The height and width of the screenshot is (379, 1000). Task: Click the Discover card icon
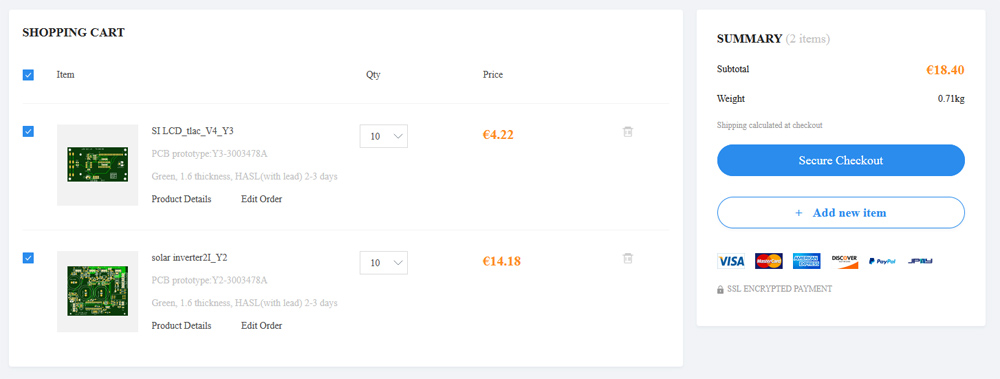(x=844, y=261)
